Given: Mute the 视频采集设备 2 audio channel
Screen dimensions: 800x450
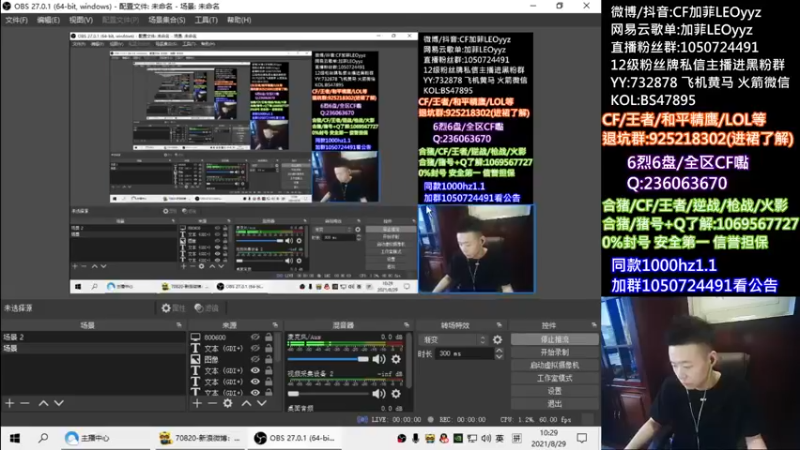Looking at the screenshot, I should point(379,393).
